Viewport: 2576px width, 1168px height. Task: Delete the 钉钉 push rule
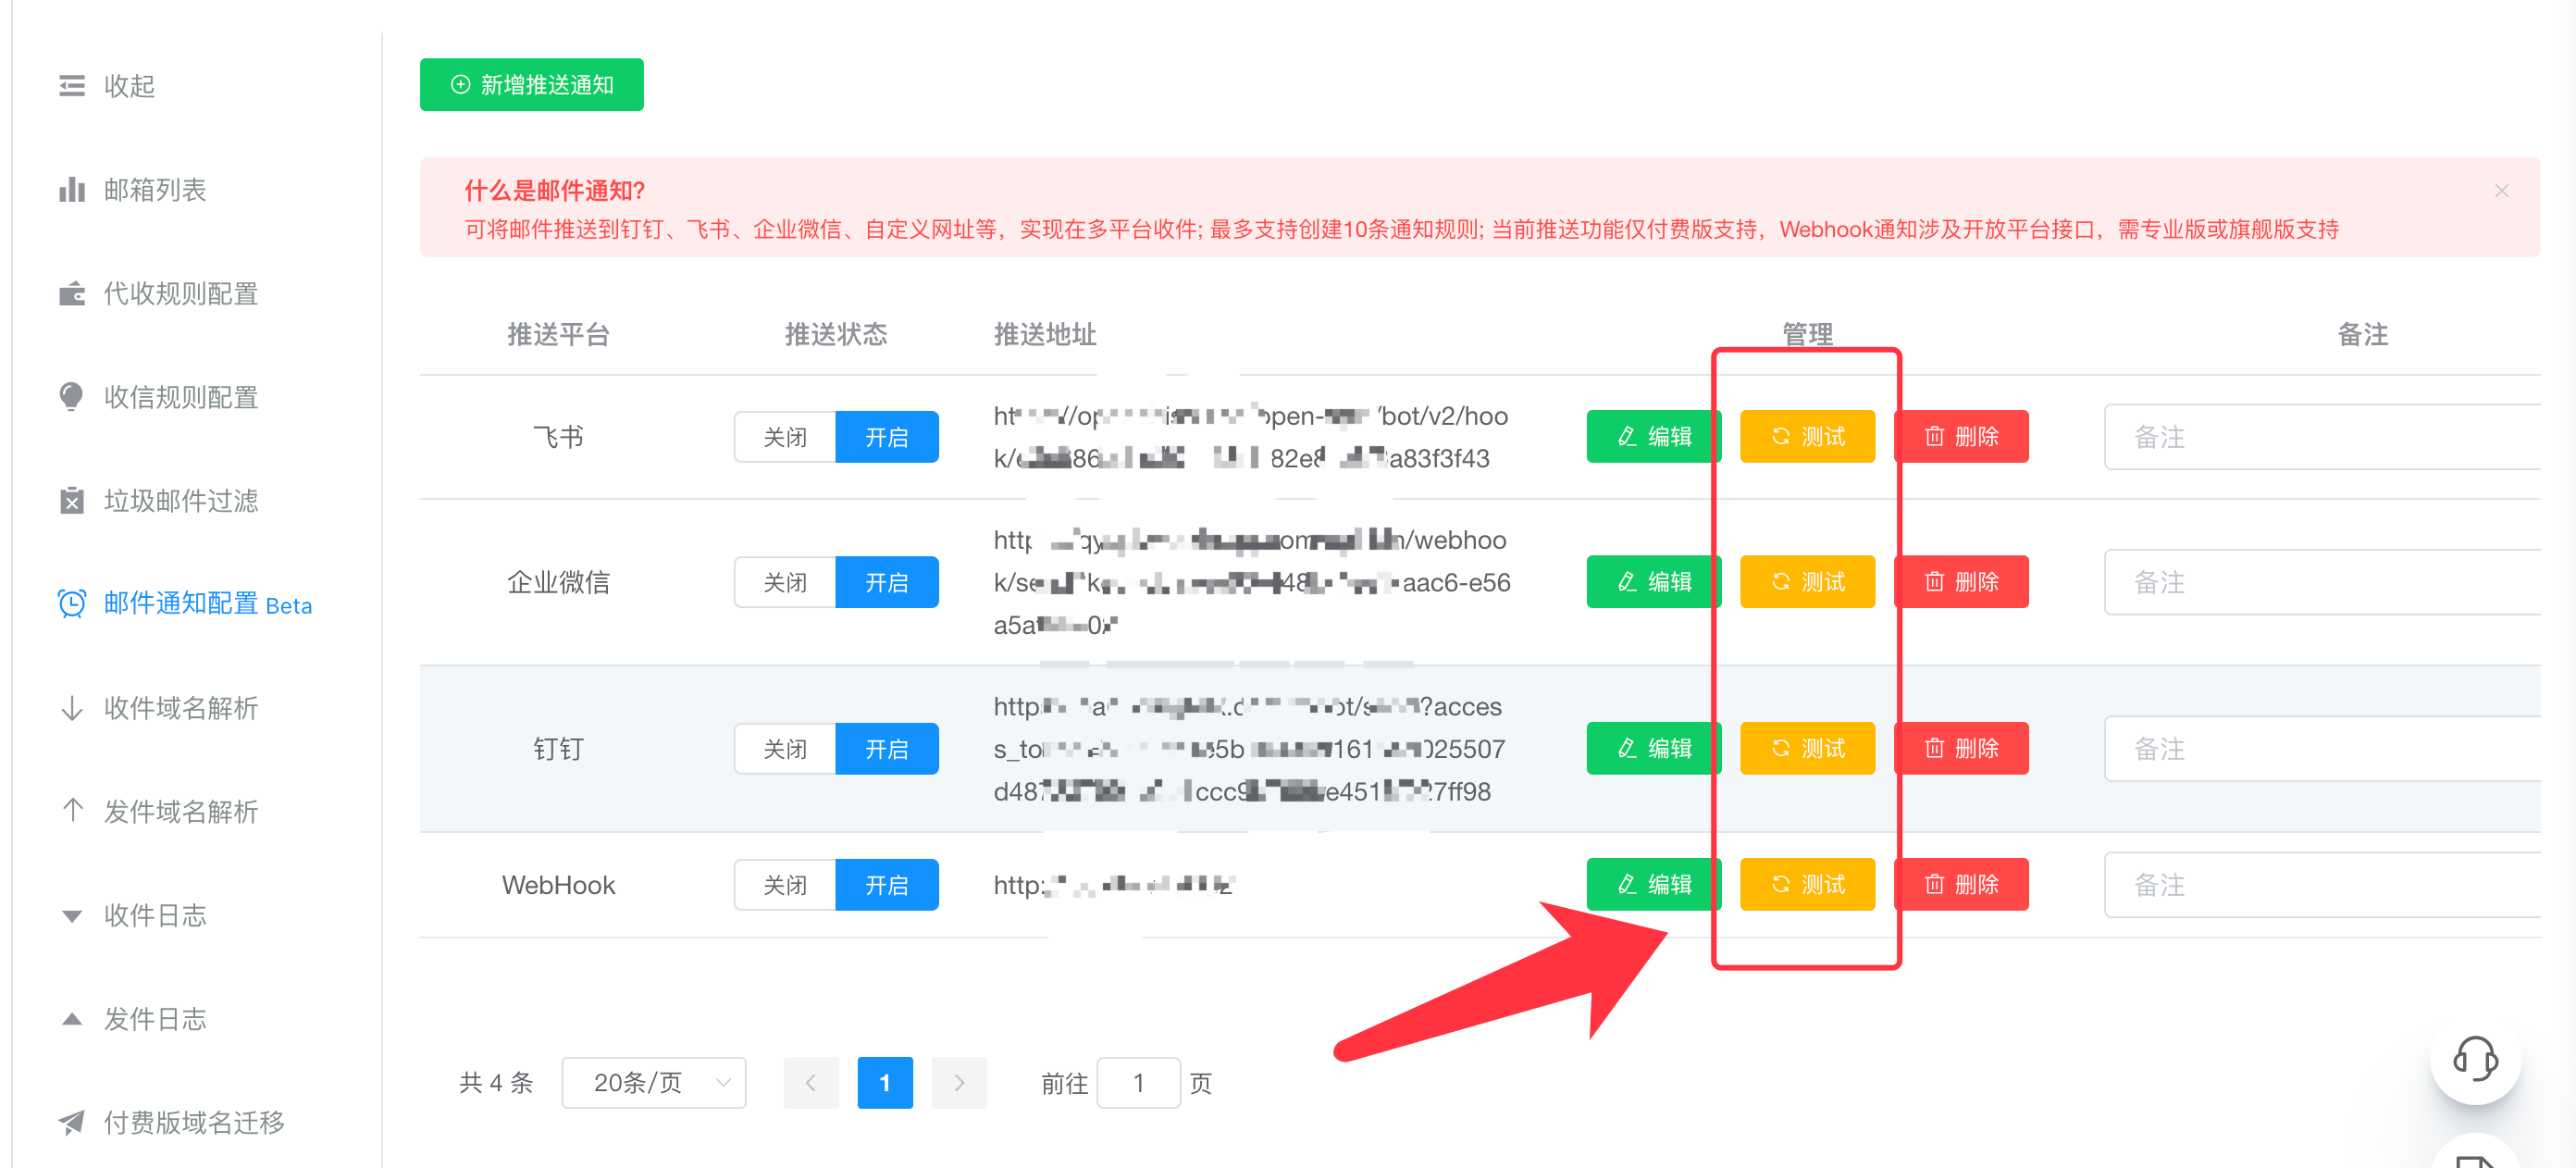(1962, 749)
